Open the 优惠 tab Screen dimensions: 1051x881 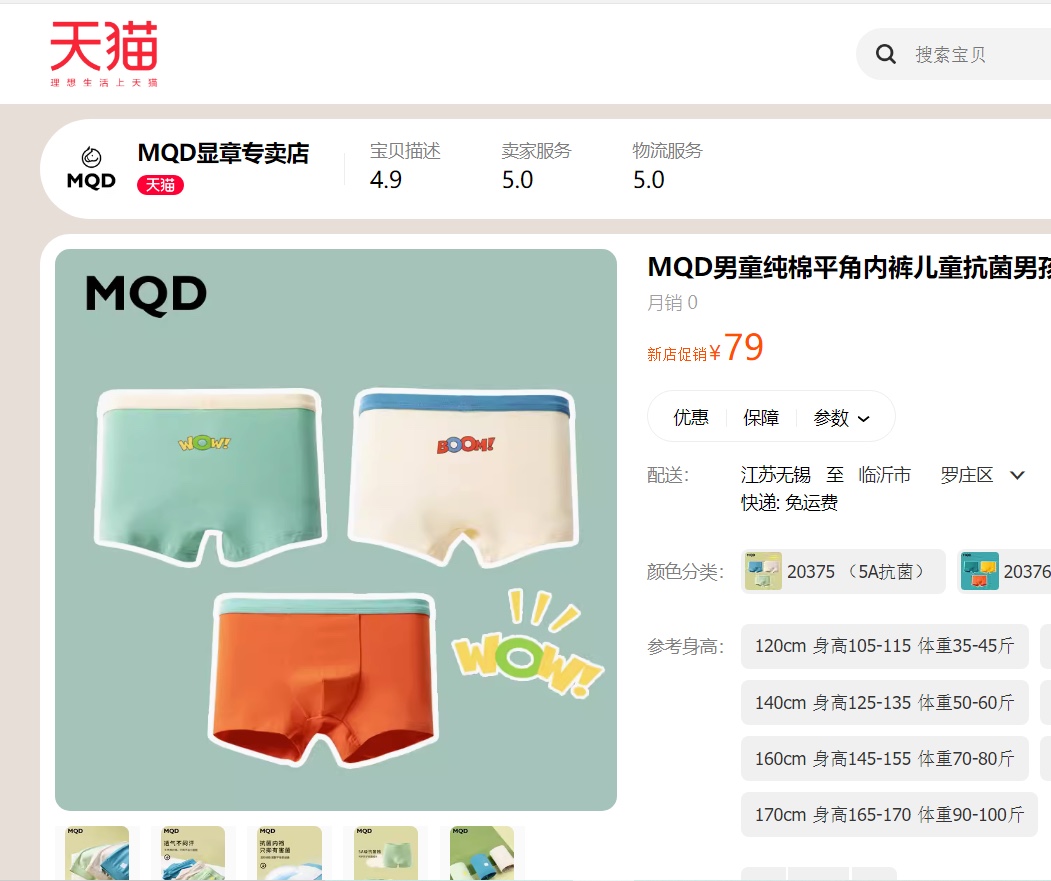click(690, 418)
